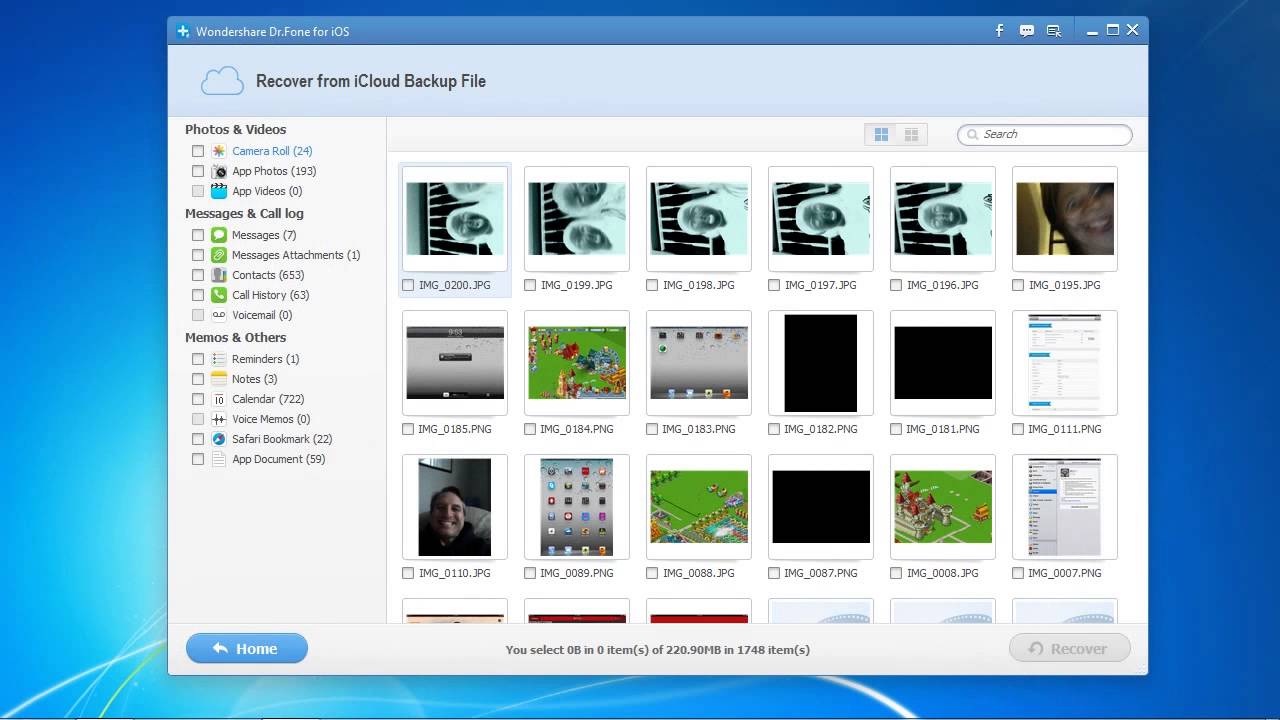Click the selection size status text
Image resolution: width=1280 pixels, height=720 pixels.
(x=658, y=650)
